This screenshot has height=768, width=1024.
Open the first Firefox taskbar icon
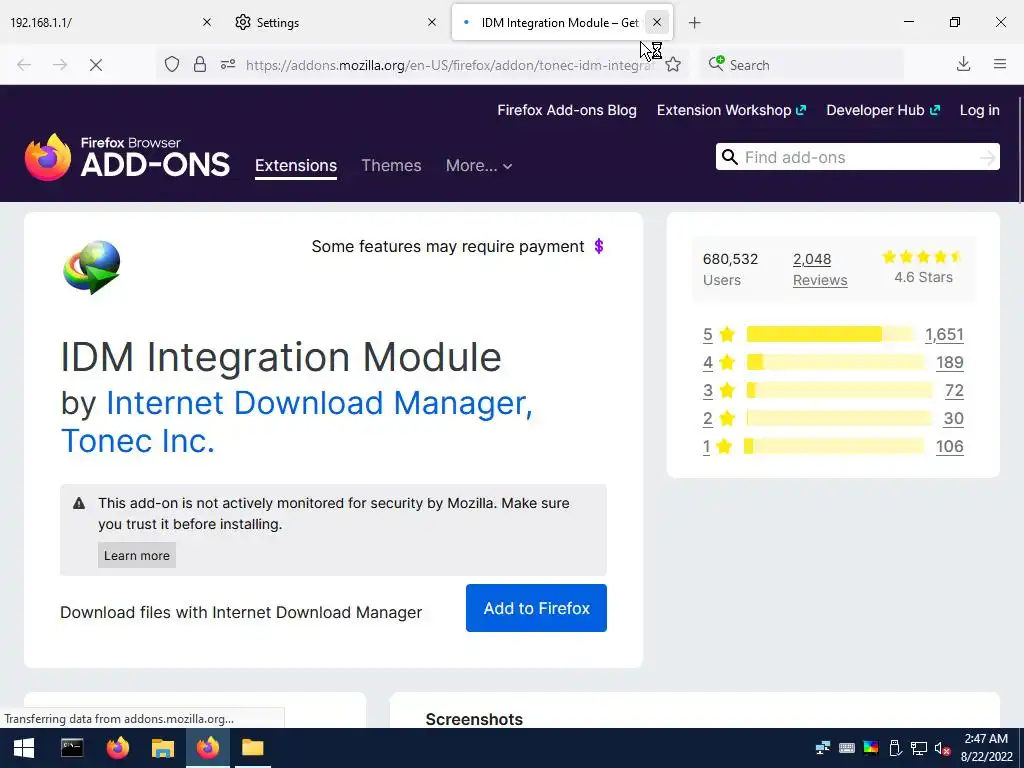point(118,748)
